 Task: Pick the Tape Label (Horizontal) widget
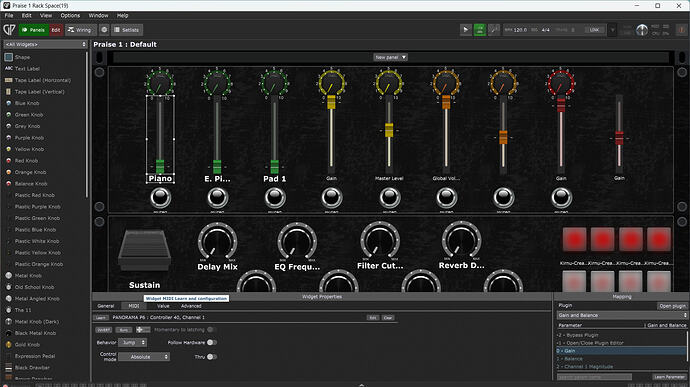pos(37,80)
